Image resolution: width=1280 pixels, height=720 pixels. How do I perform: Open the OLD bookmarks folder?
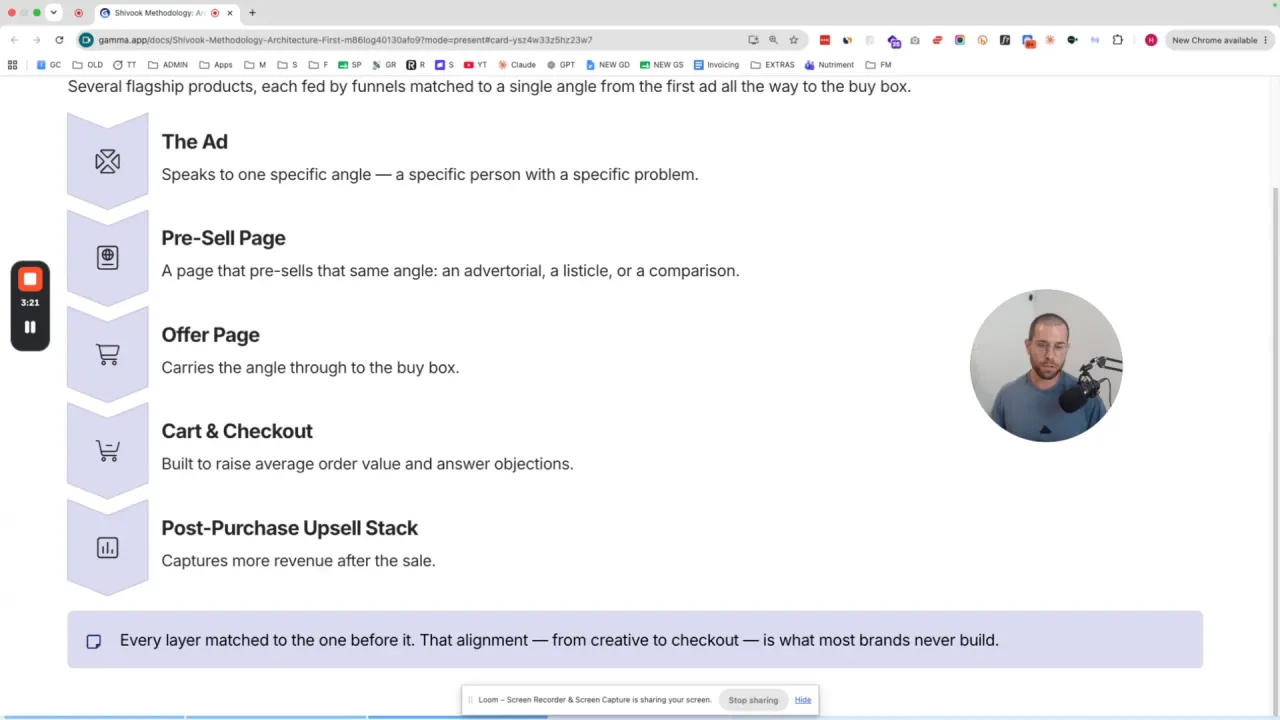[87, 65]
